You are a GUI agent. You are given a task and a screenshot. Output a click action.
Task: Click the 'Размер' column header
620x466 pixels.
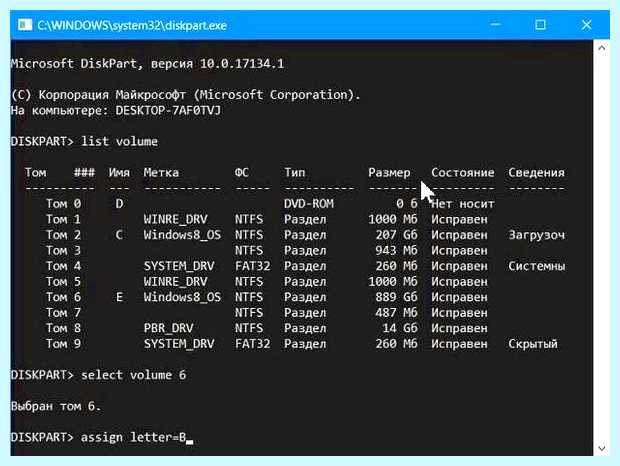389,173
